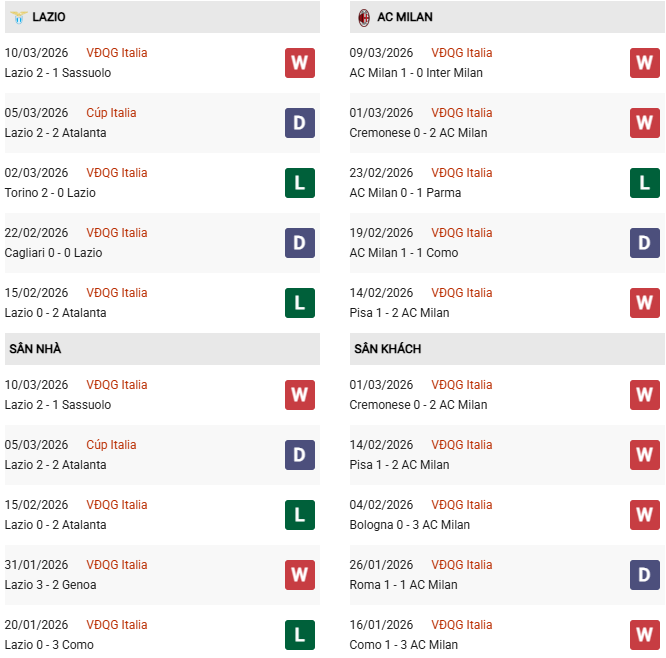The width and height of the screenshot is (666, 658).
Task: Click the 22/02/2026 date on Cagliari row
Action: point(36,233)
